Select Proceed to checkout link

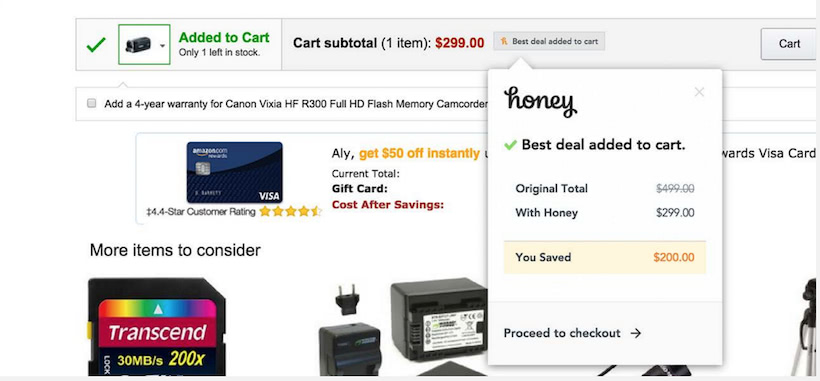[562, 333]
